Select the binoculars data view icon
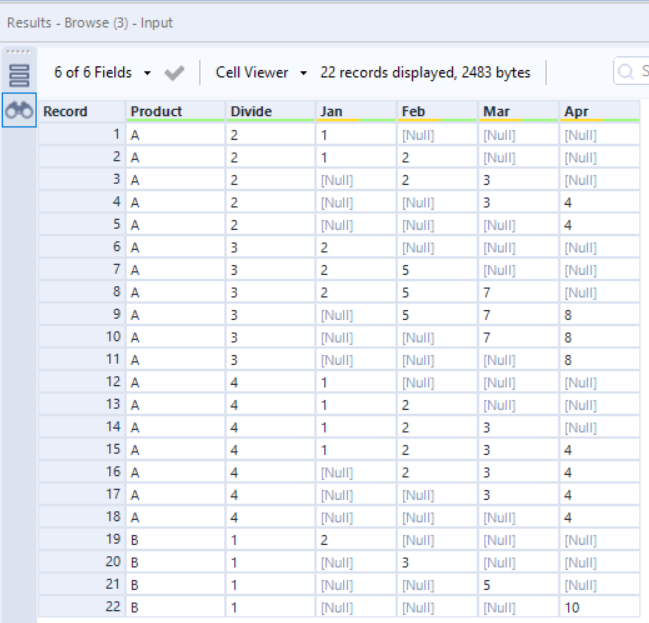Image resolution: width=649 pixels, height=623 pixels. pyautogui.click(x=19, y=111)
